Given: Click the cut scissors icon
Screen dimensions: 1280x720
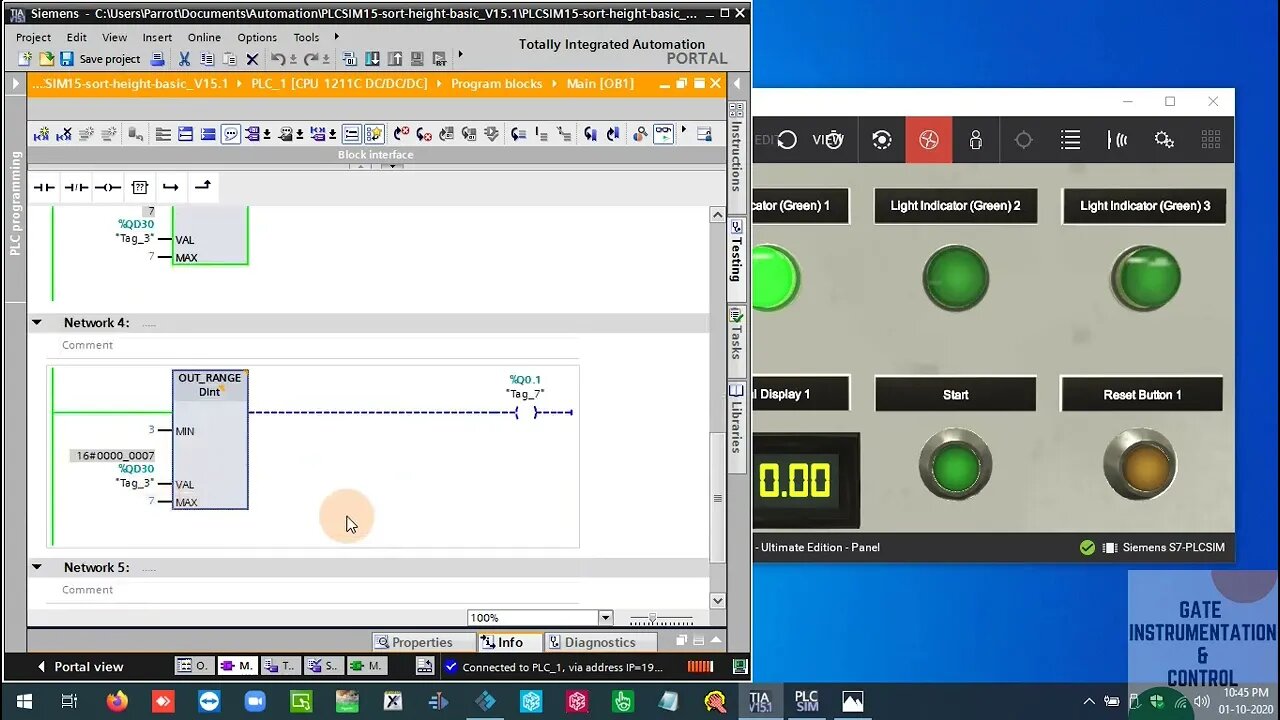Looking at the screenshot, I should (184, 59).
